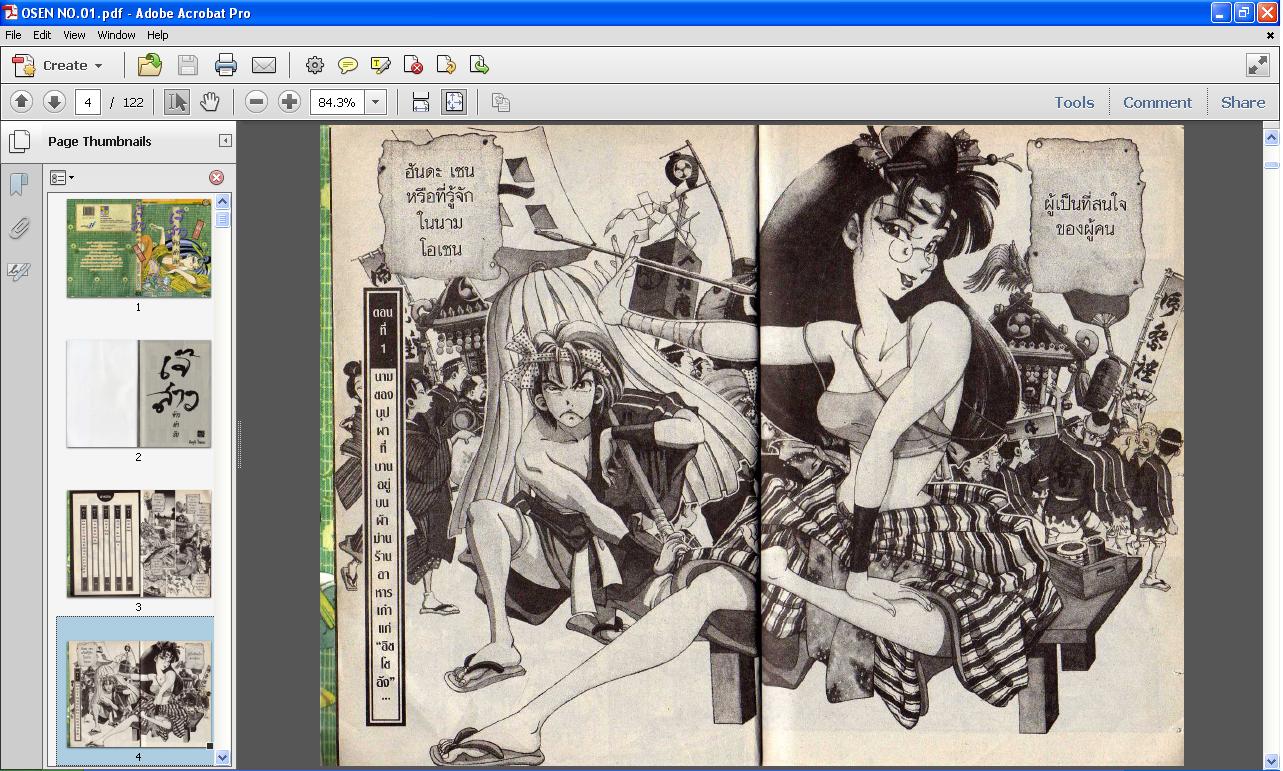Open the Window menu

116,35
